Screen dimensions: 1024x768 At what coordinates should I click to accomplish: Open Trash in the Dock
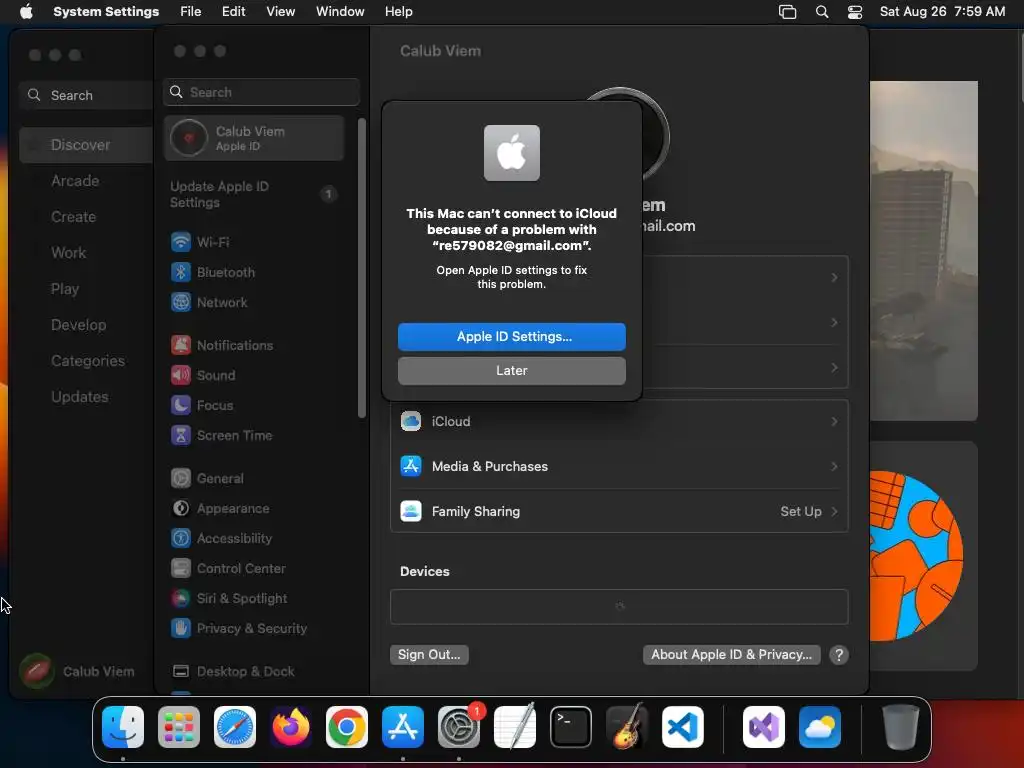[x=901, y=727]
